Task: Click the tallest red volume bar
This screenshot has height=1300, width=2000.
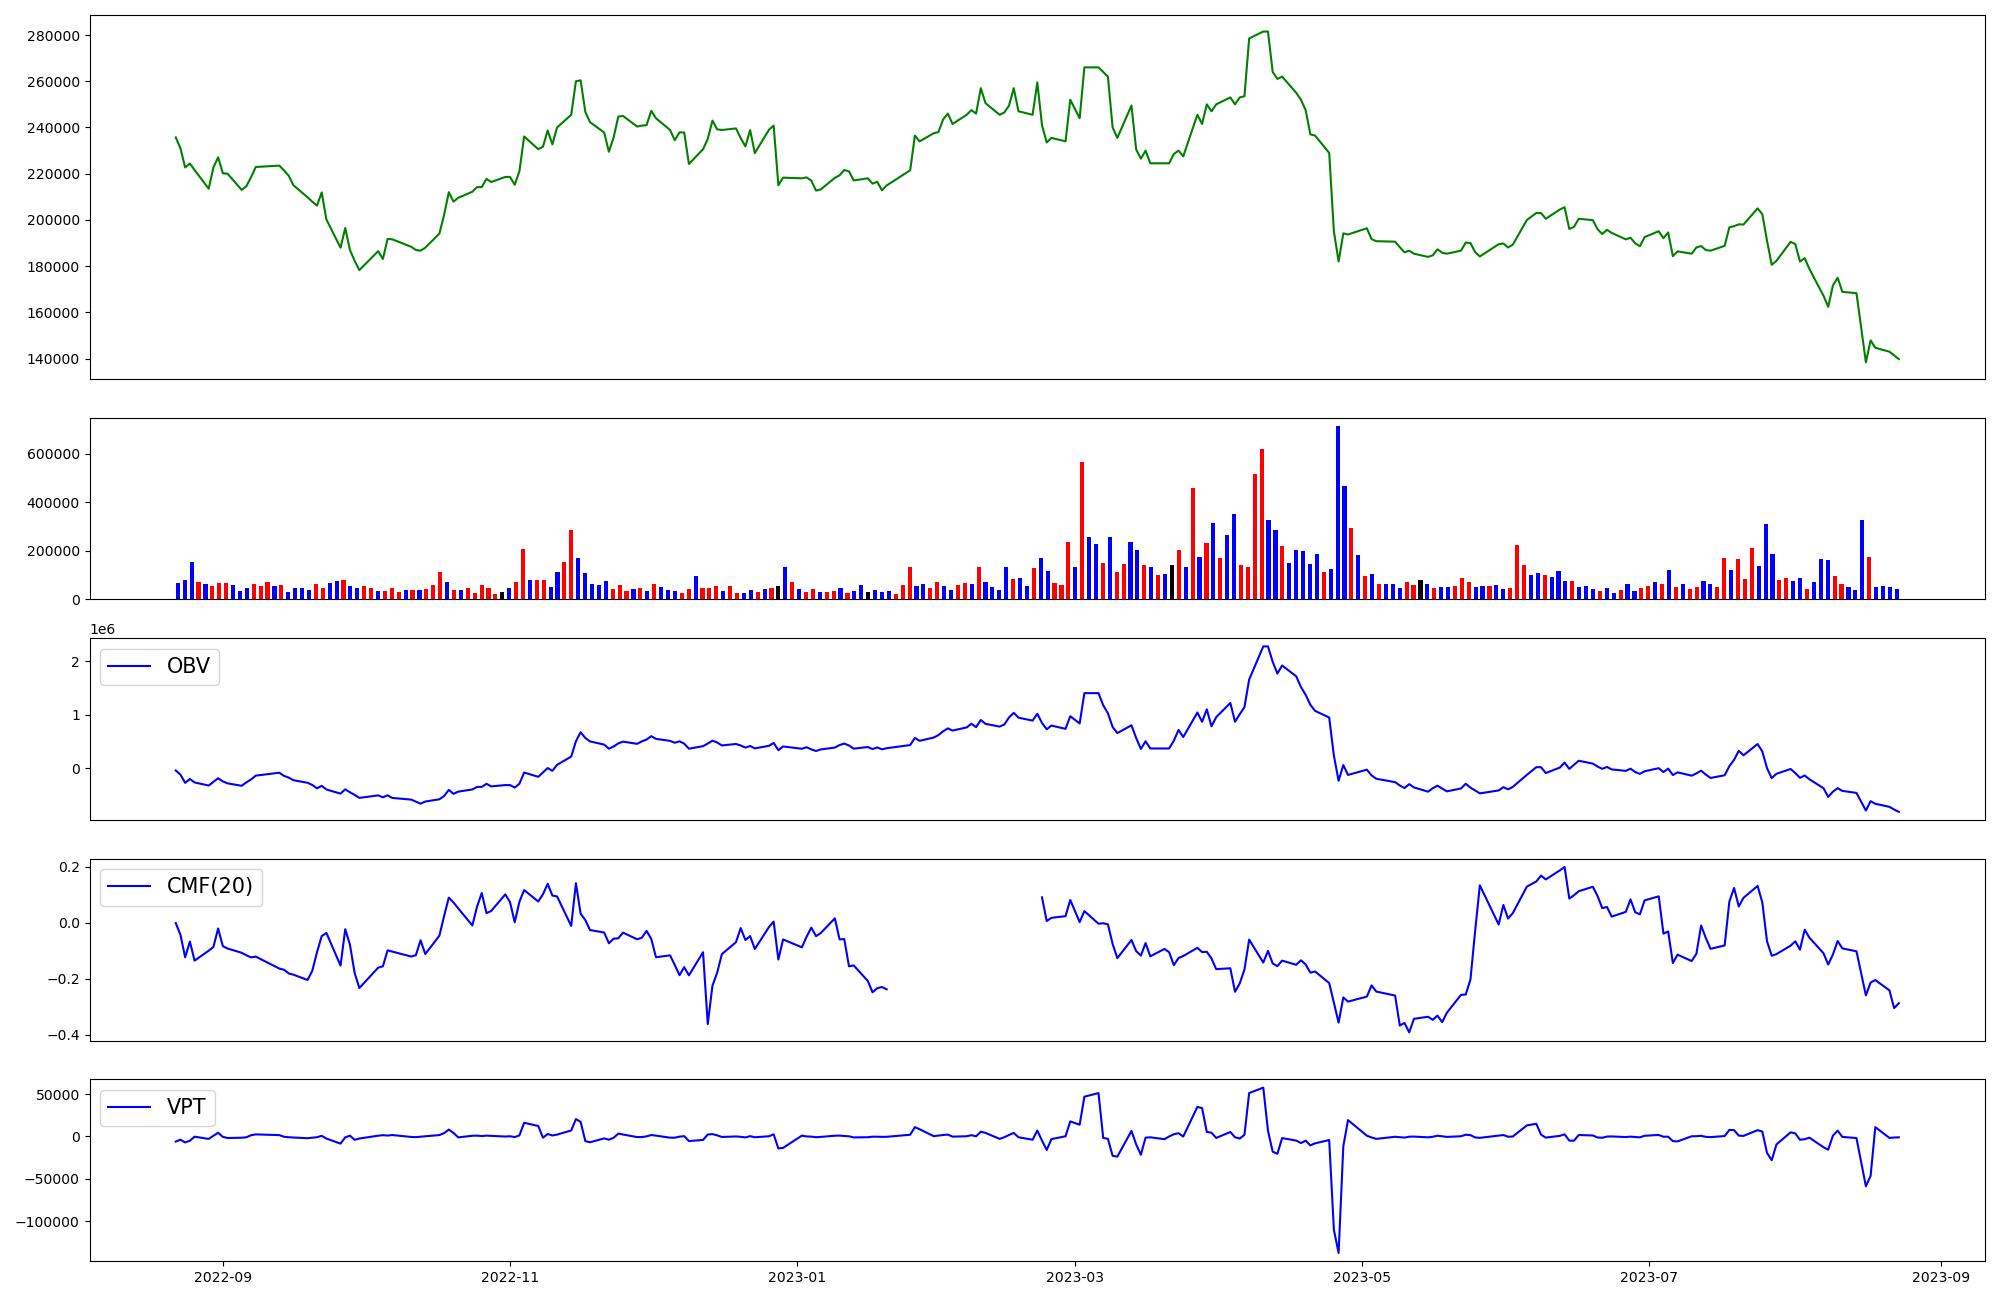Action: pyautogui.click(x=1262, y=524)
